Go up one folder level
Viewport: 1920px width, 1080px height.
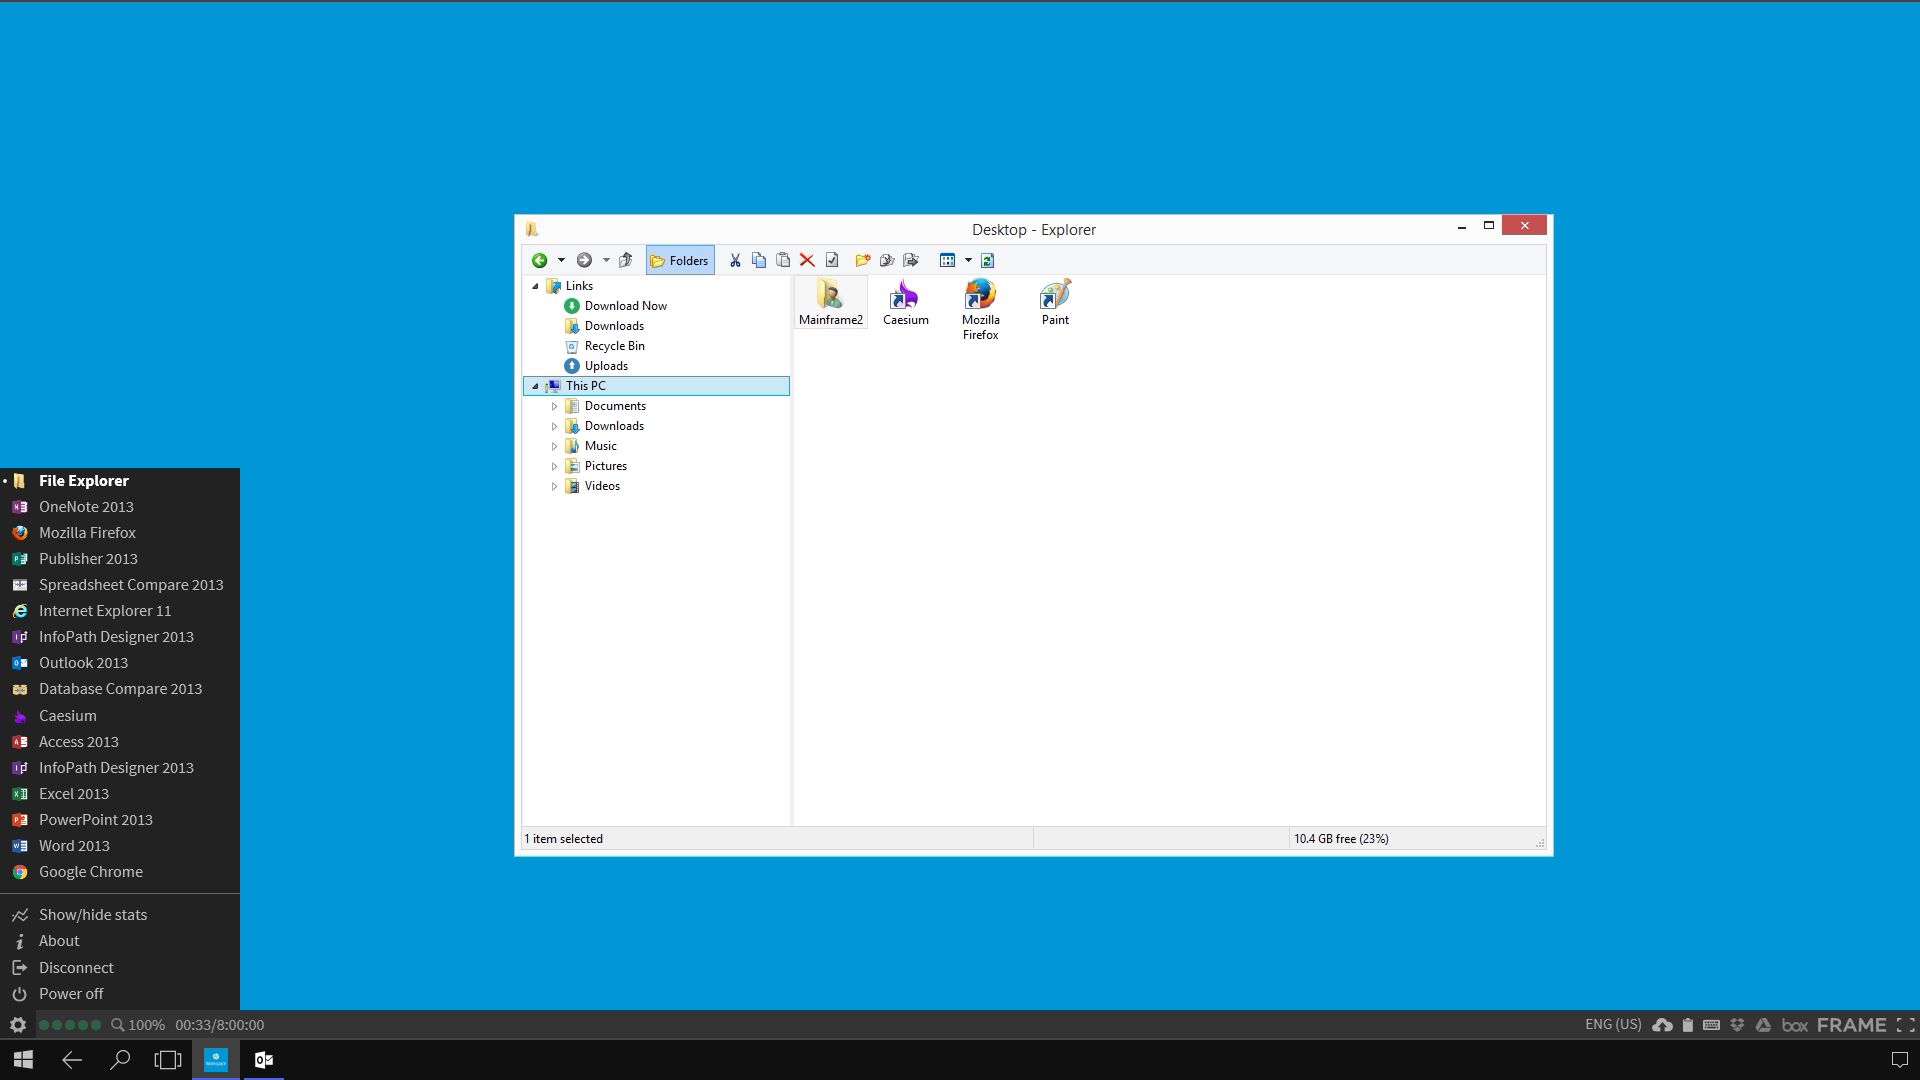(x=626, y=260)
